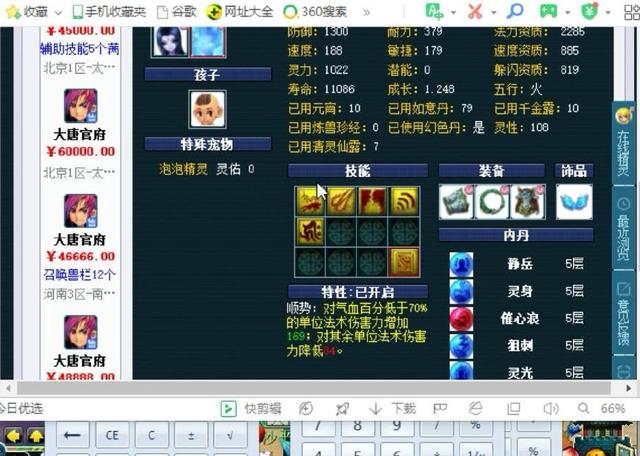
Task: Click the horizontal scrollbar left arrow
Action: [8, 387]
